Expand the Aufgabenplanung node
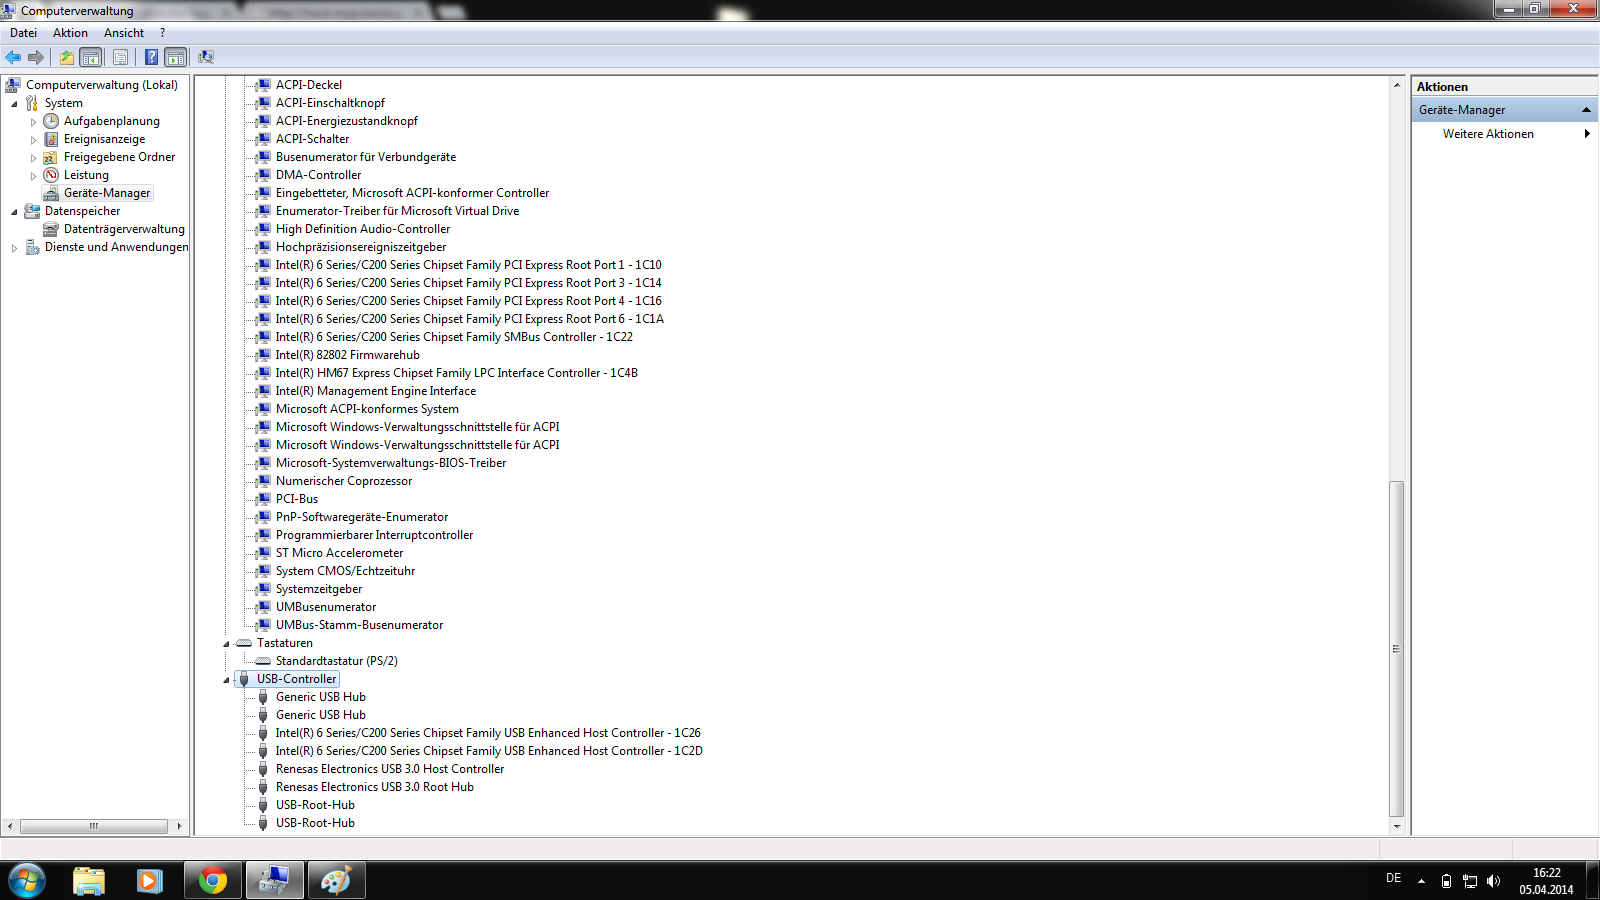This screenshot has height=900, width=1600. click(x=33, y=122)
